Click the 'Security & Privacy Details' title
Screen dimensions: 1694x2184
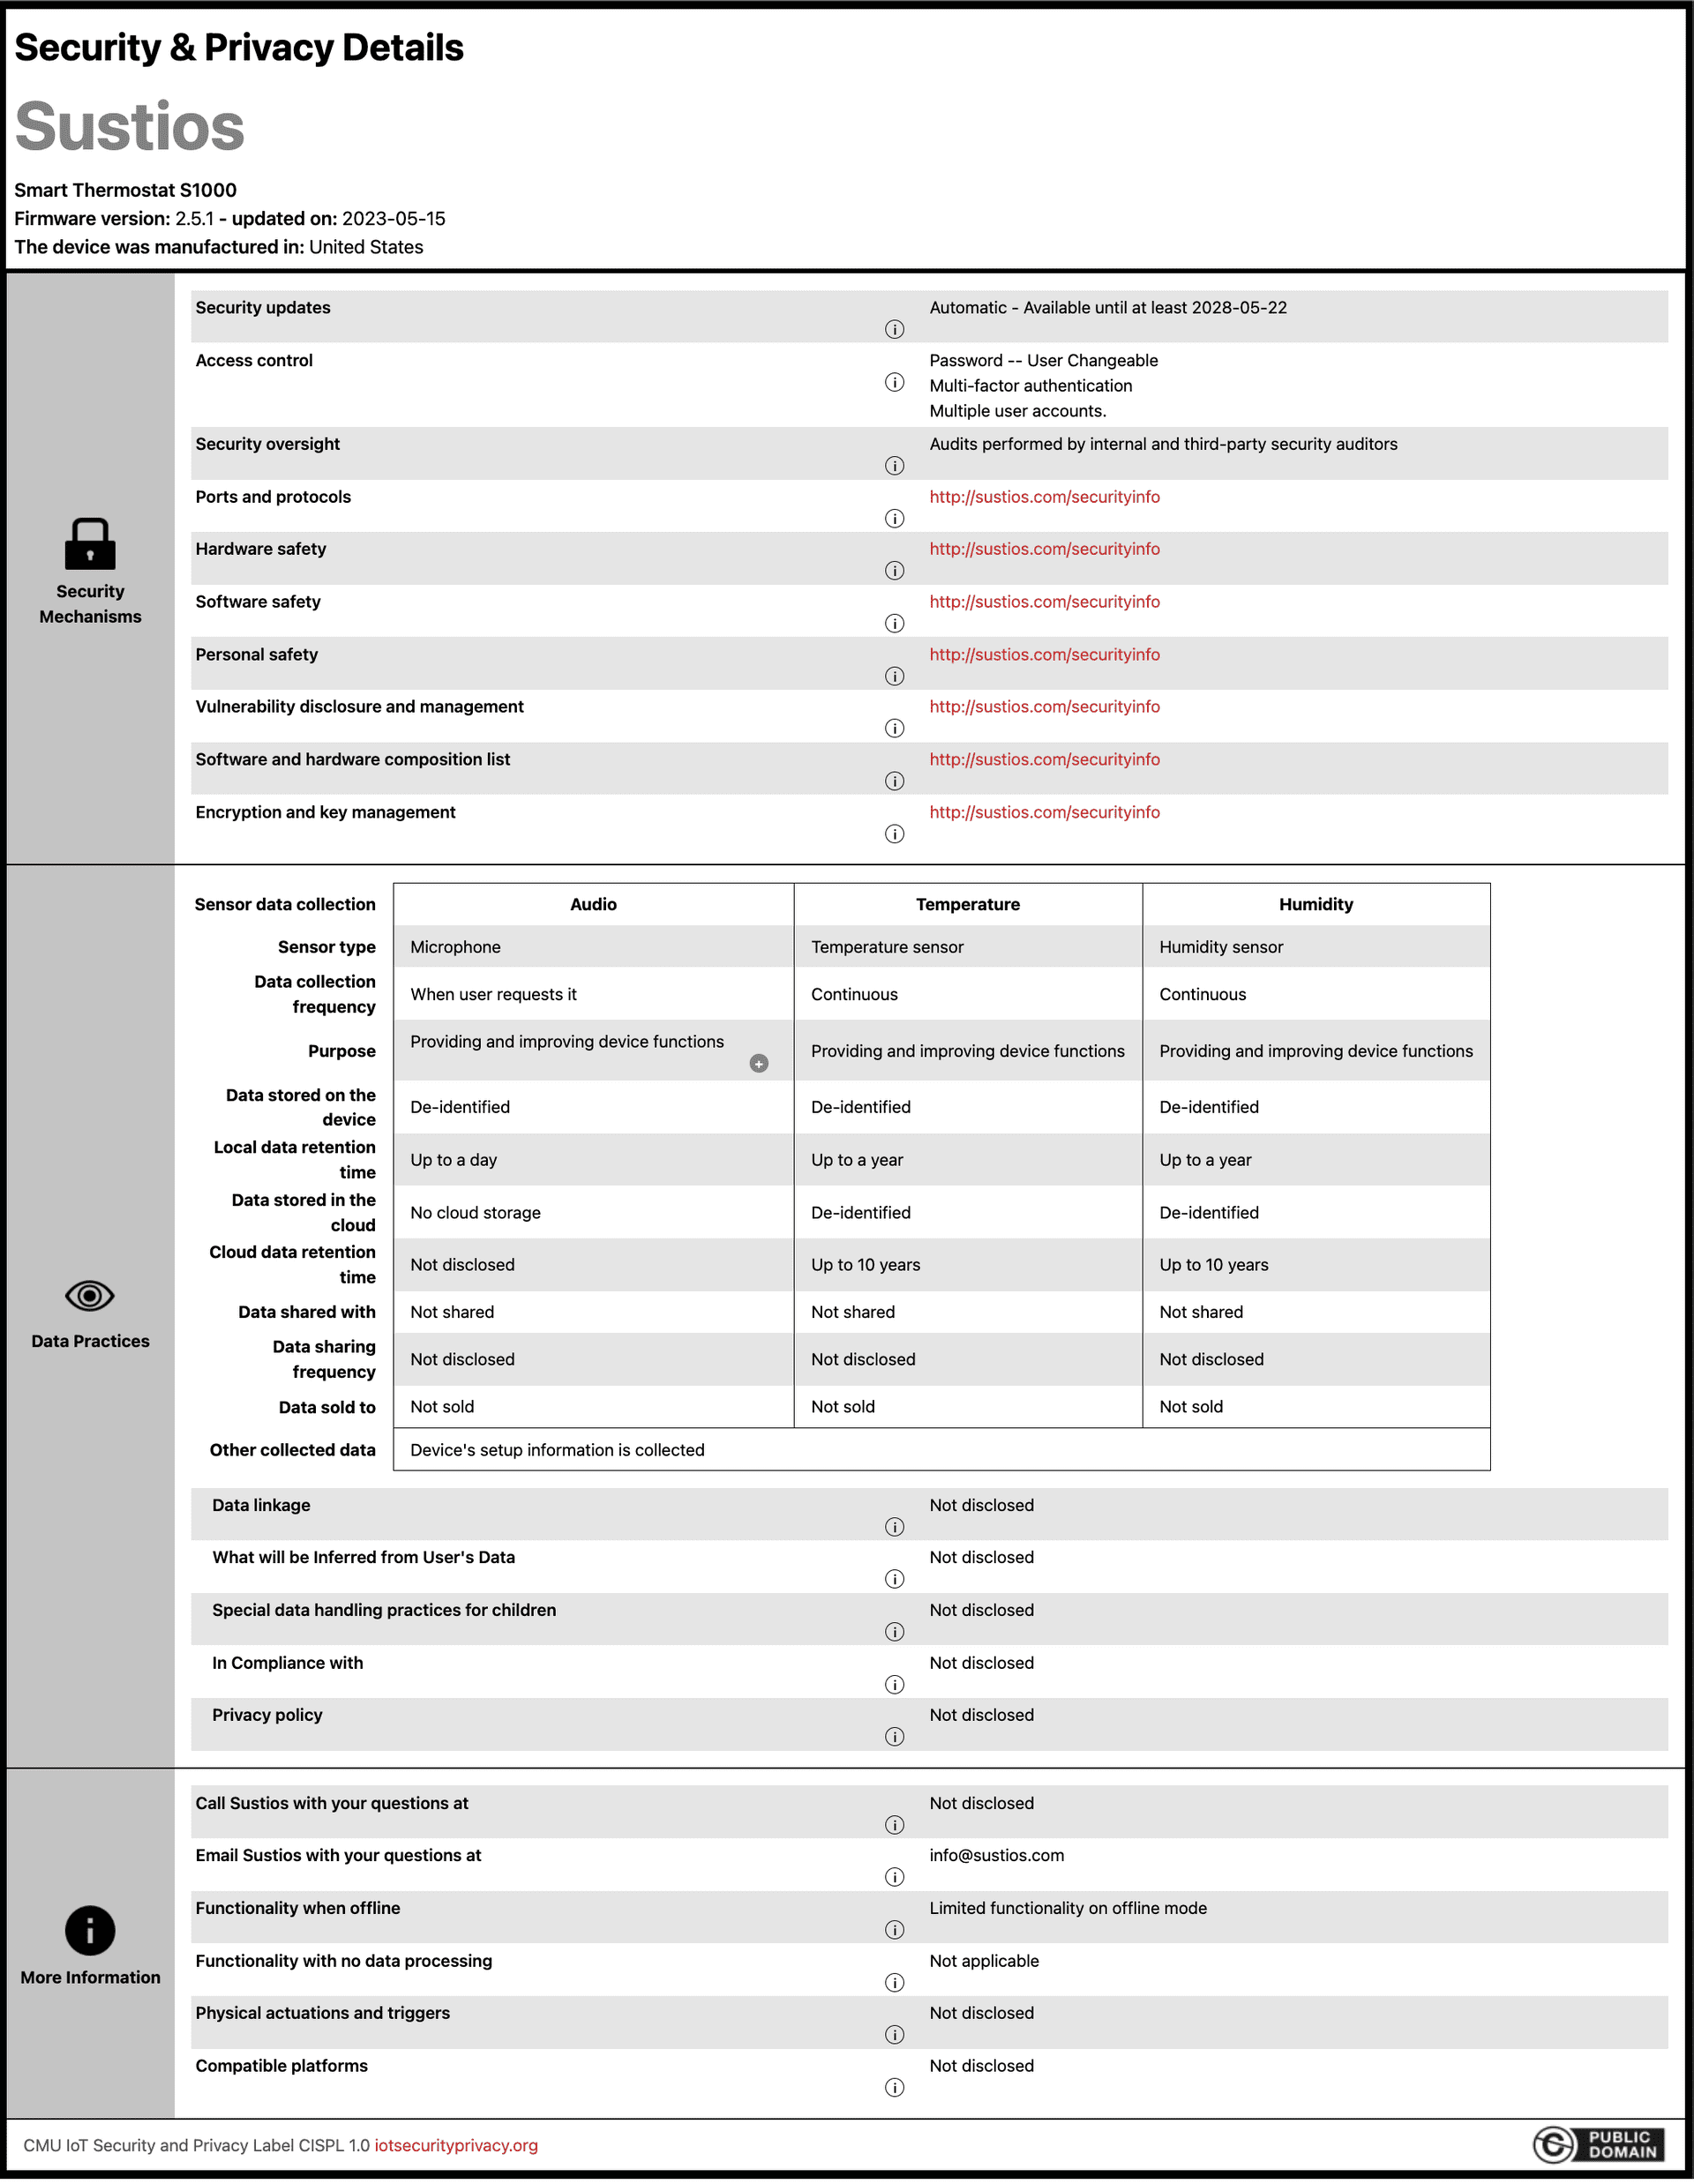point(239,47)
